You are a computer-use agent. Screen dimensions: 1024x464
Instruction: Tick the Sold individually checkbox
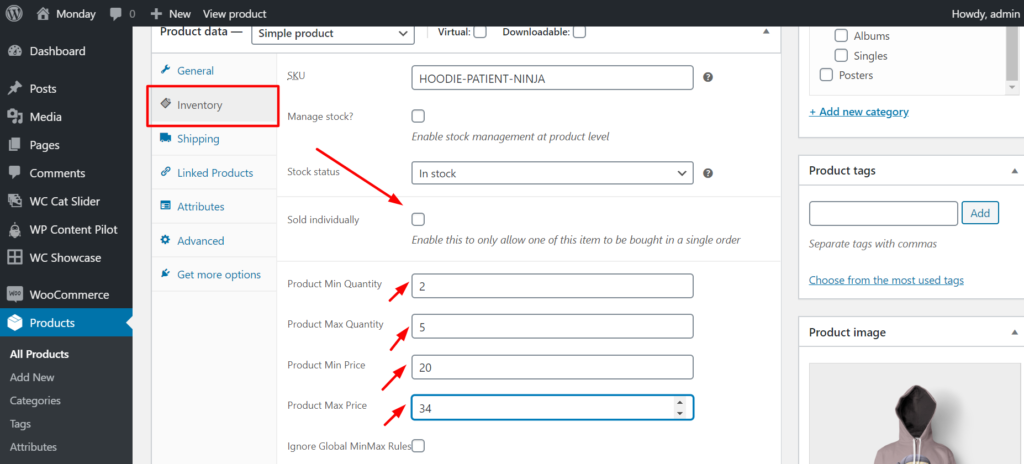418,219
